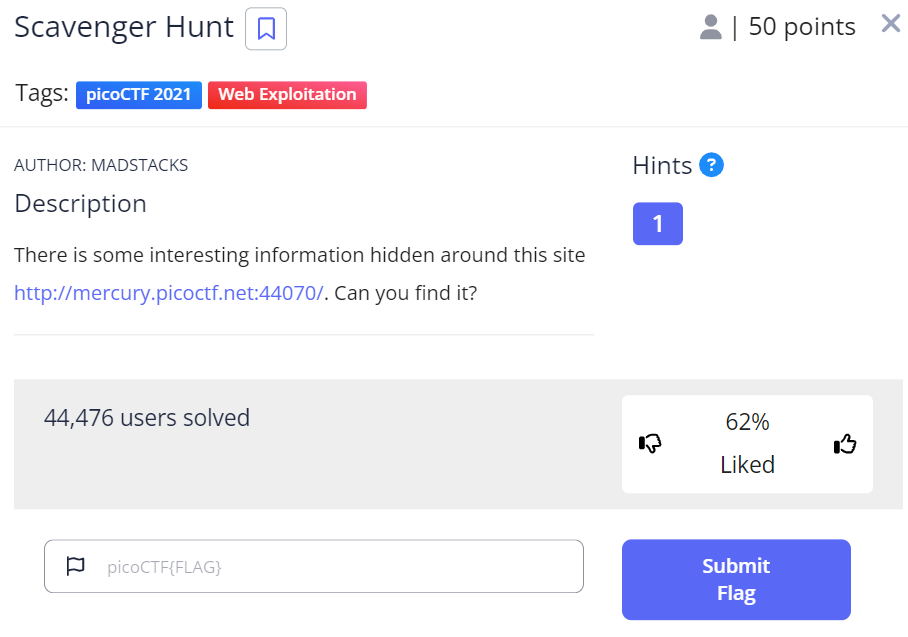
Task: Reveal hint number 1
Action: [658, 224]
